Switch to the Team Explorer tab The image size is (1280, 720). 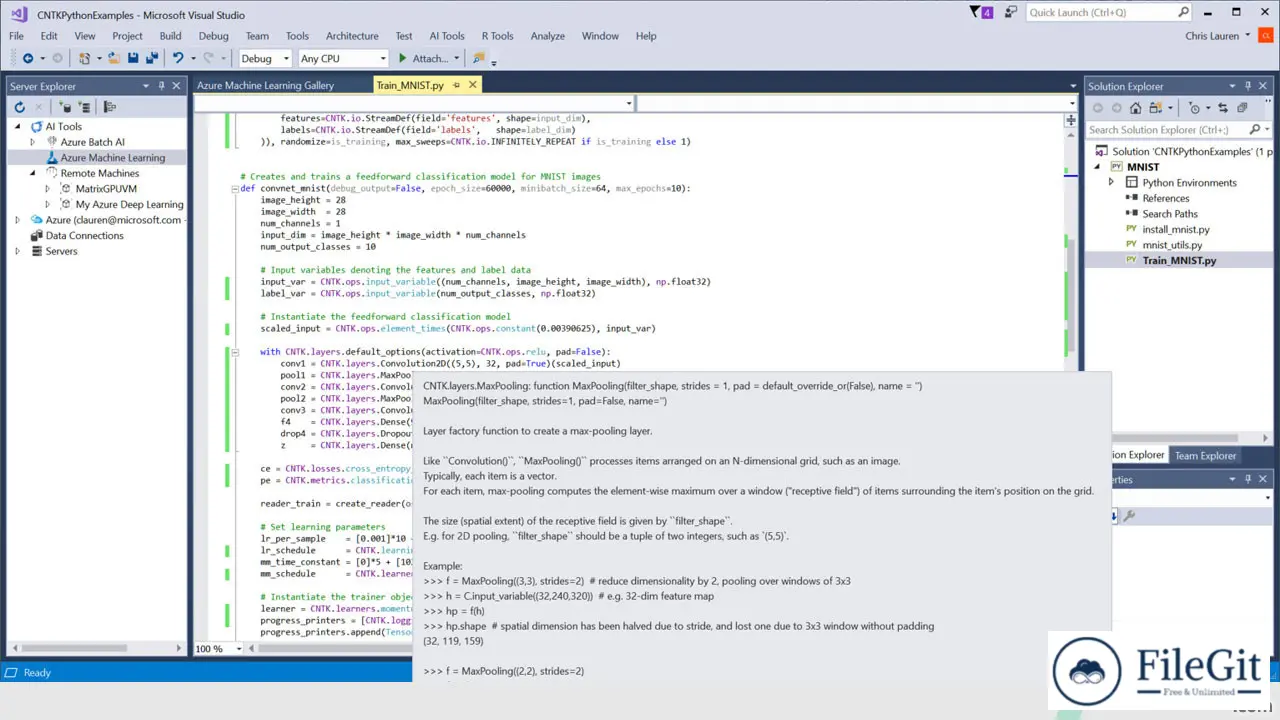(1205, 455)
